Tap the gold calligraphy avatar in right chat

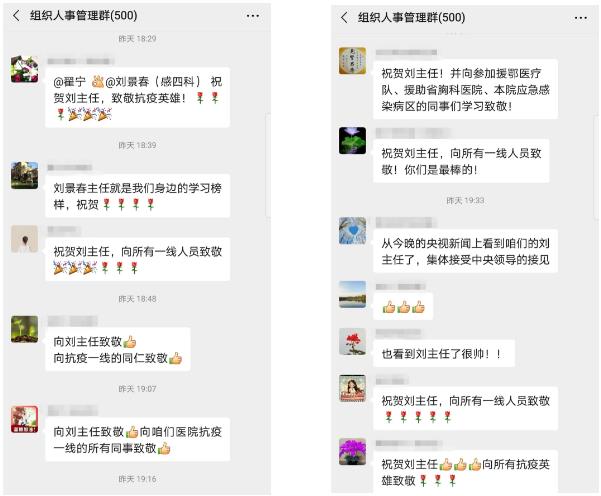(353, 61)
